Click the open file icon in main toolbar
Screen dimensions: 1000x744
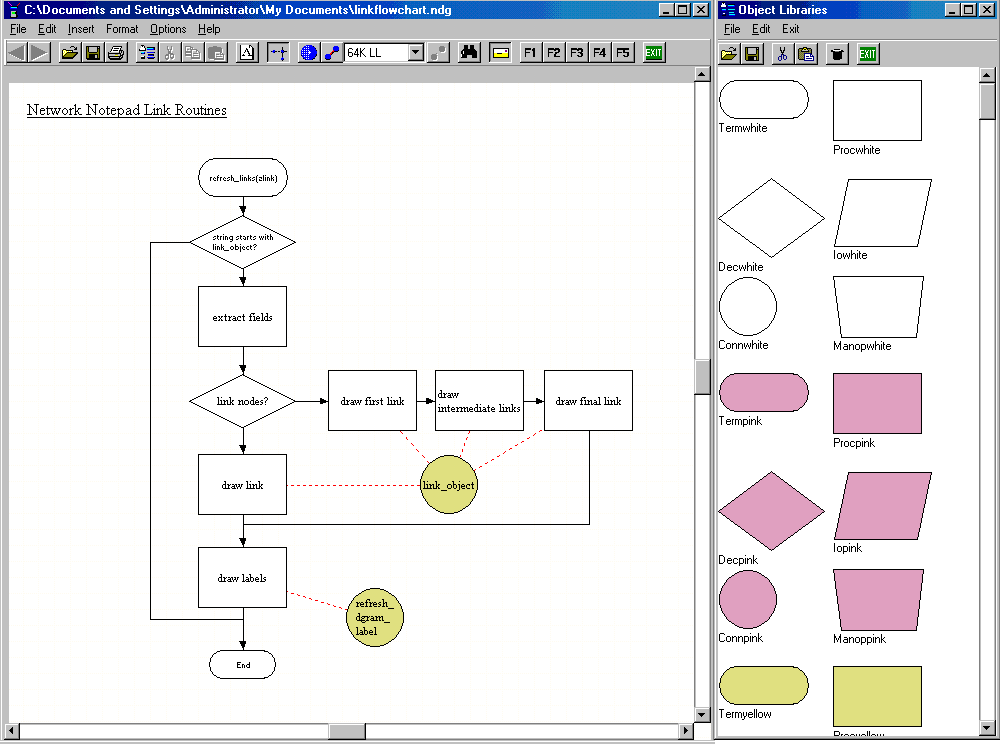point(69,53)
